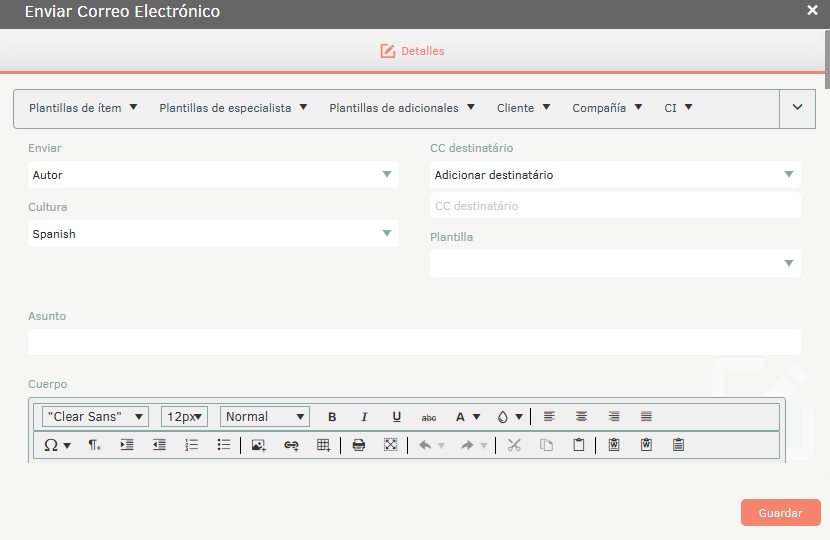The width and height of the screenshot is (830, 540).
Task: Toggle italic text formatting
Action: [x=364, y=417]
